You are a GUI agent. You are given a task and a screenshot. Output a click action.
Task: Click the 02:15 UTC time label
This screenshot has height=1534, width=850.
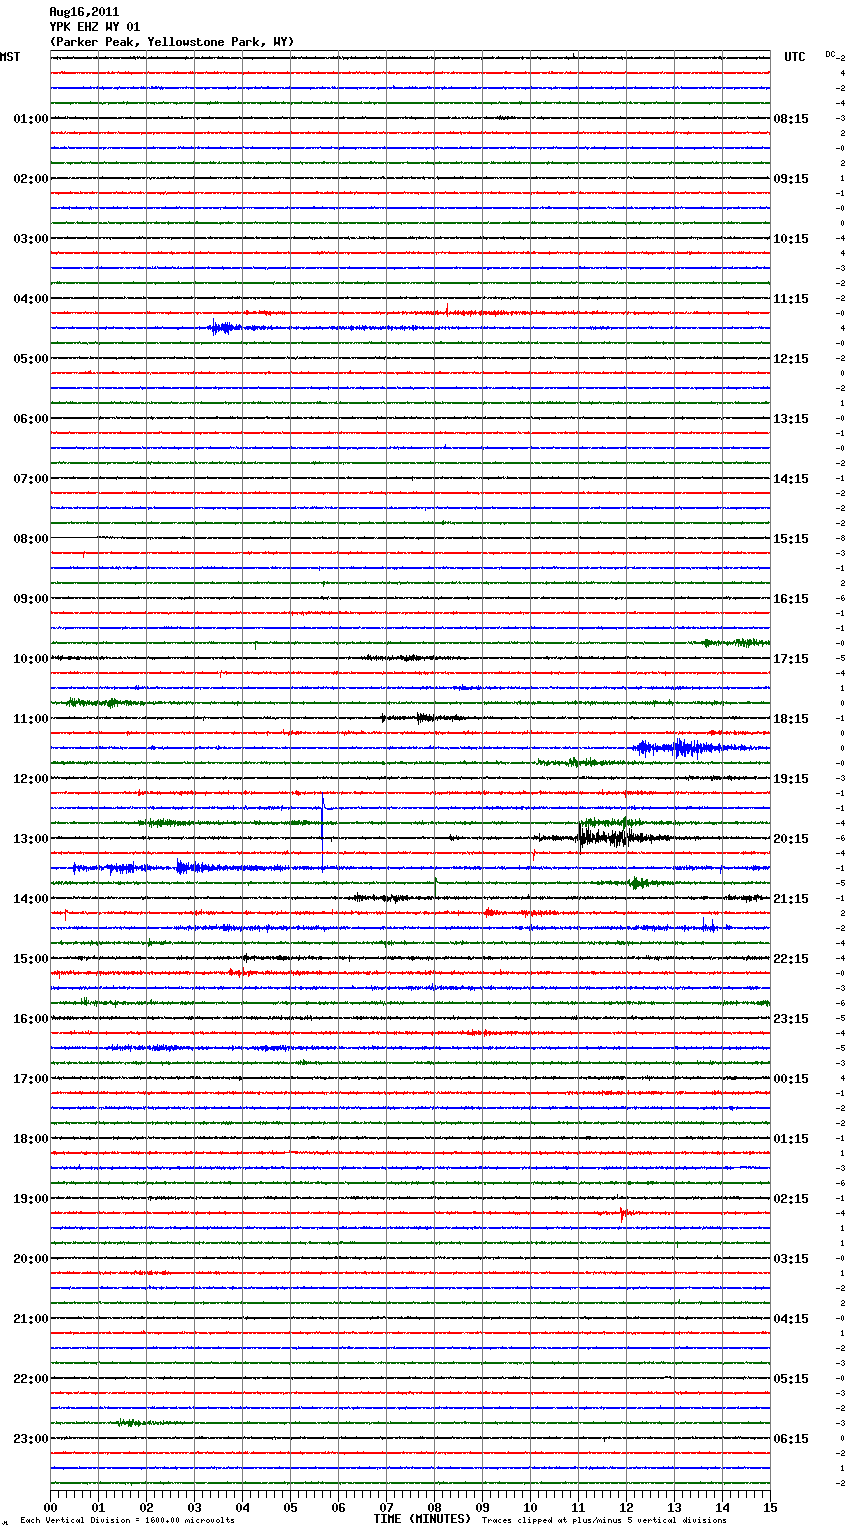click(x=791, y=1199)
